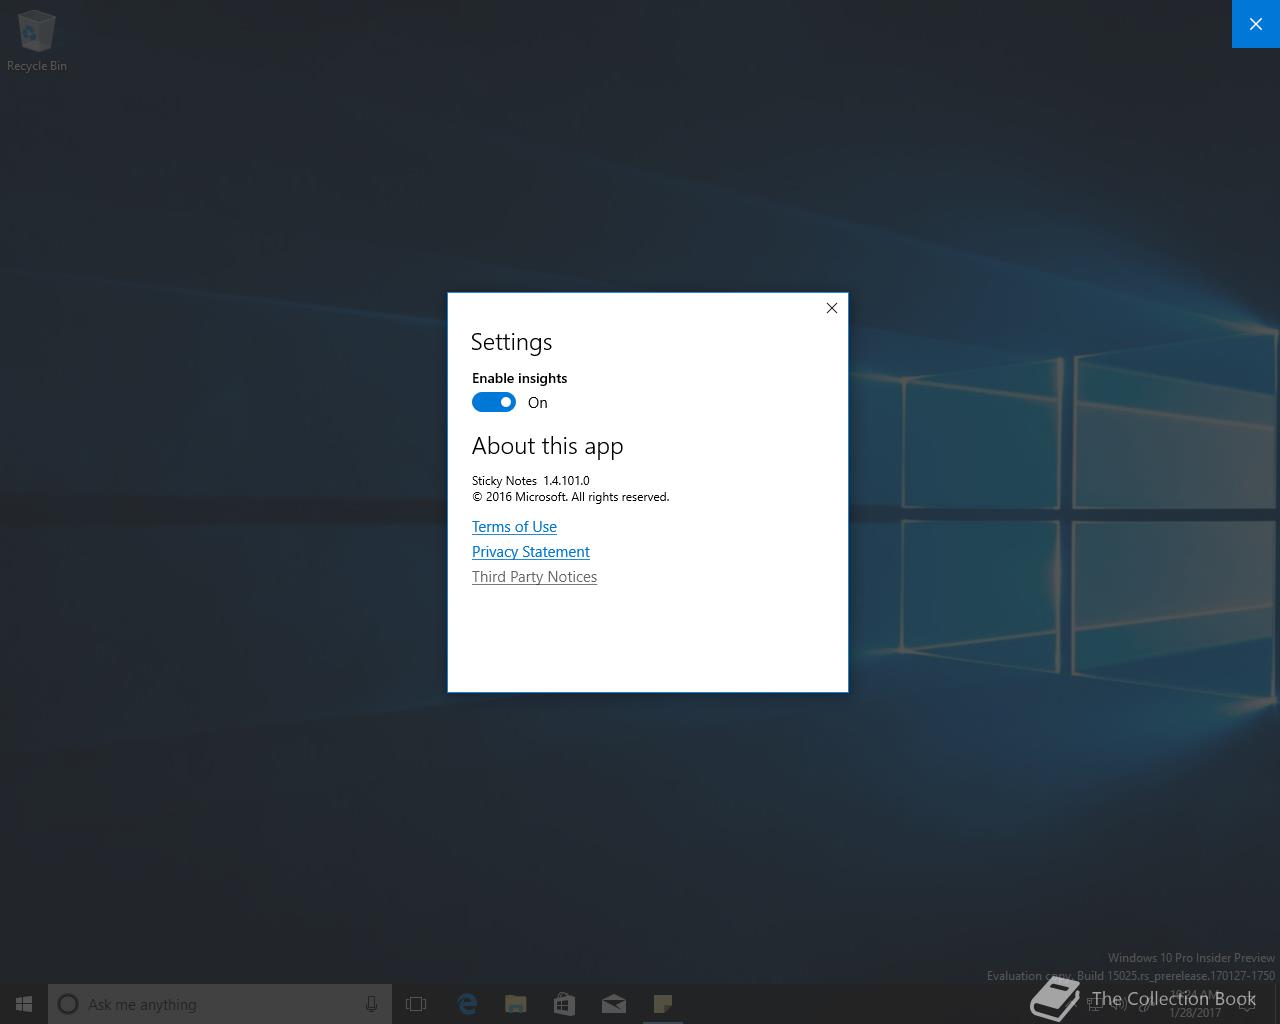The image size is (1280, 1024).
Task: Open the Recycle Bin desktop icon
Action: pyautogui.click(x=37, y=41)
